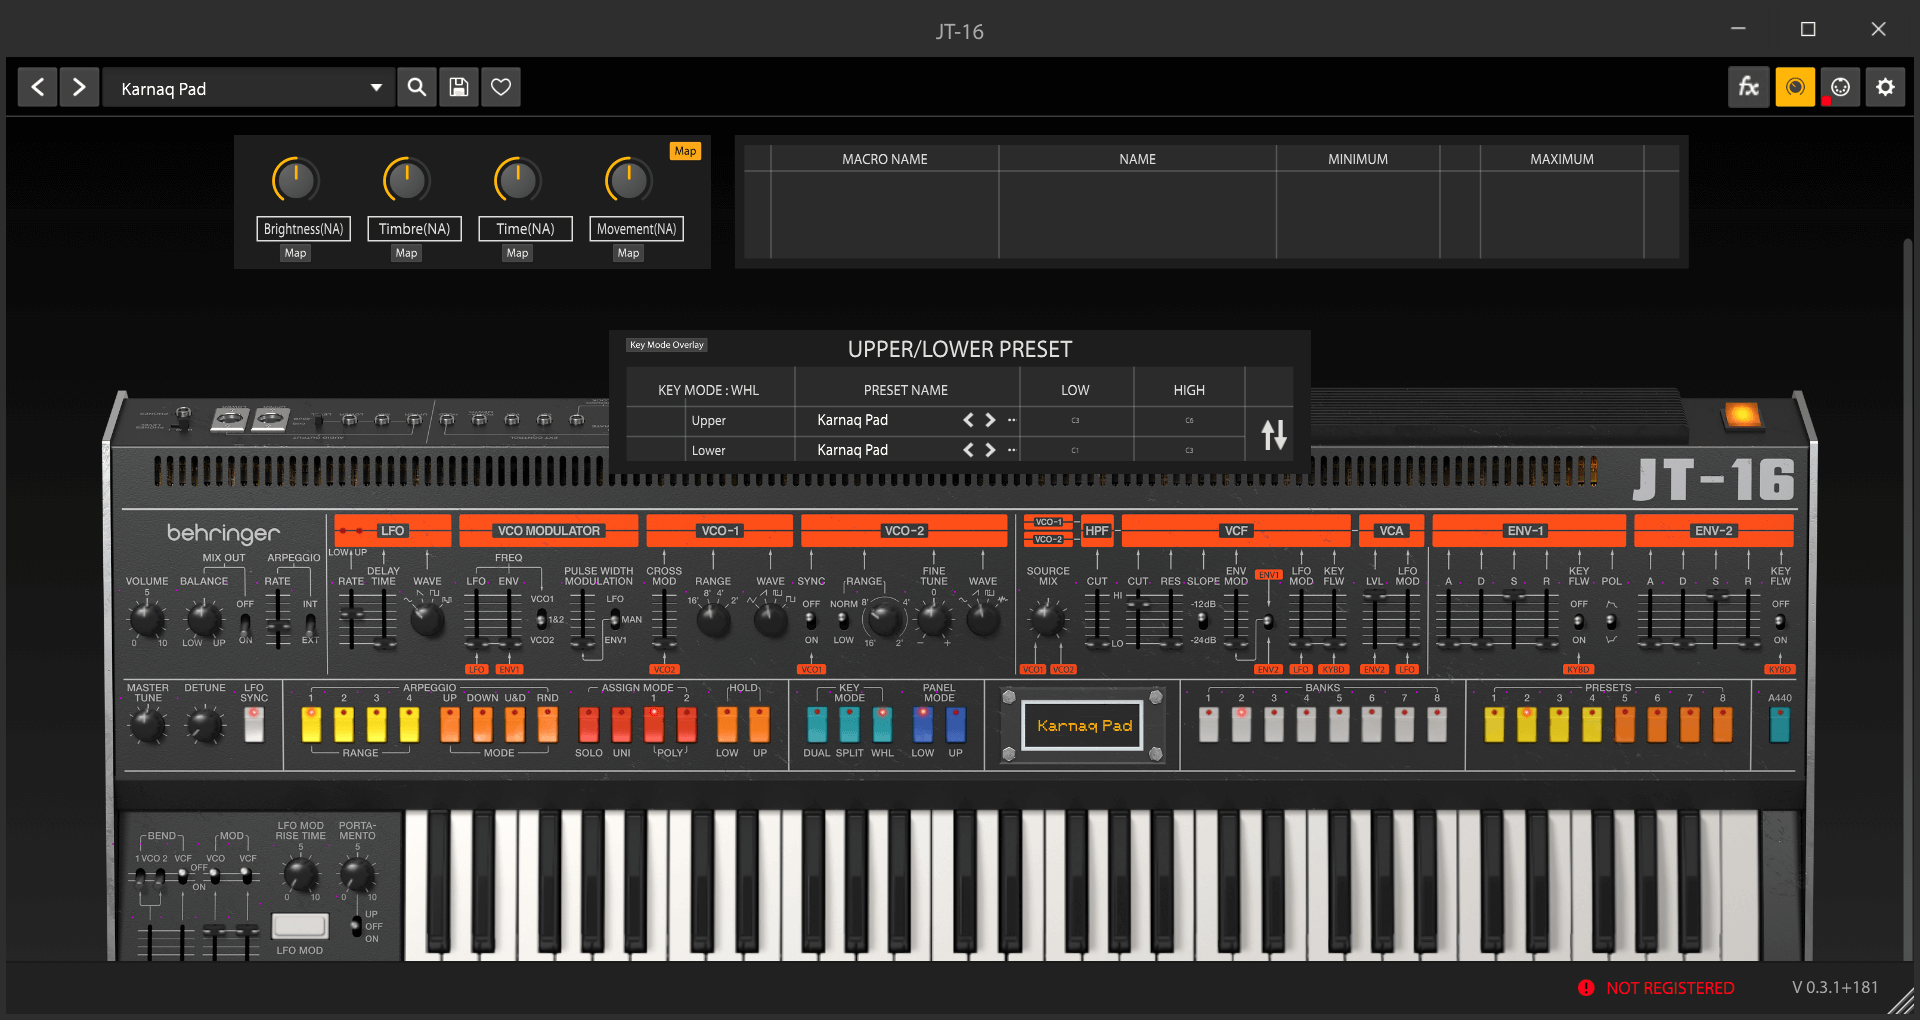Toggle the orange macro knob view icon
The height and width of the screenshot is (1020, 1920).
(x=1795, y=88)
